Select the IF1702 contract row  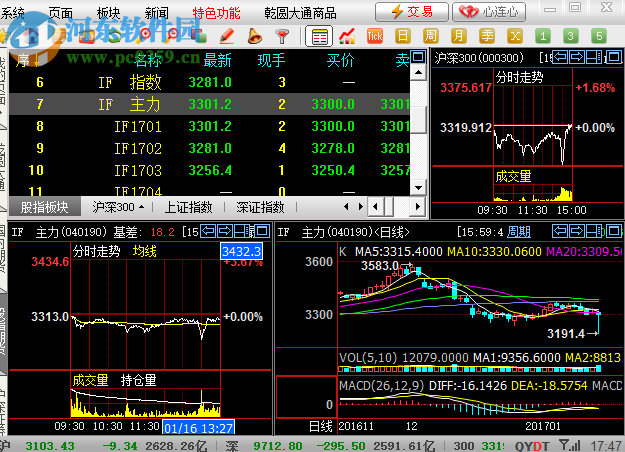(x=210, y=148)
